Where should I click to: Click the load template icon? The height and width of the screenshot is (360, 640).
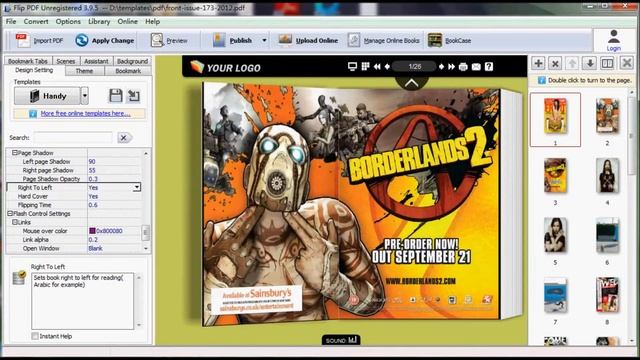(x=133, y=96)
